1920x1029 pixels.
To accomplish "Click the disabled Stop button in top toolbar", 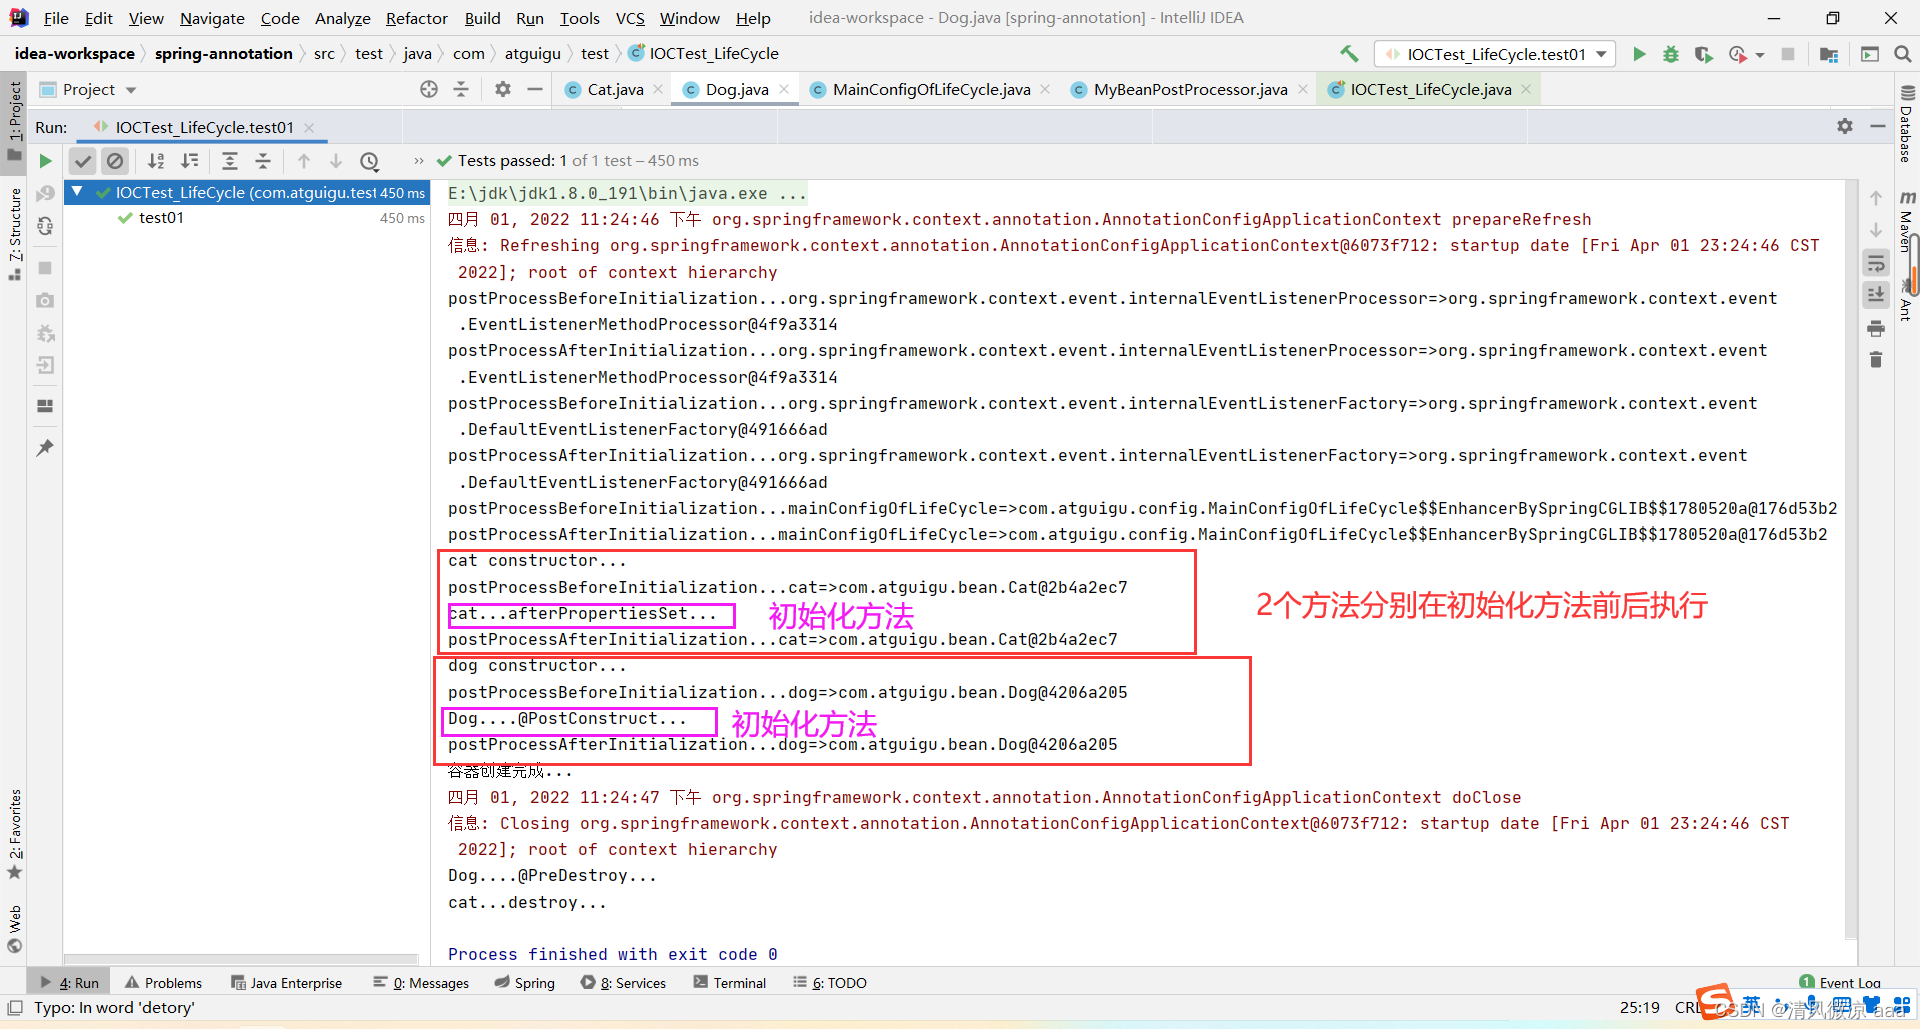I will coord(1788,54).
